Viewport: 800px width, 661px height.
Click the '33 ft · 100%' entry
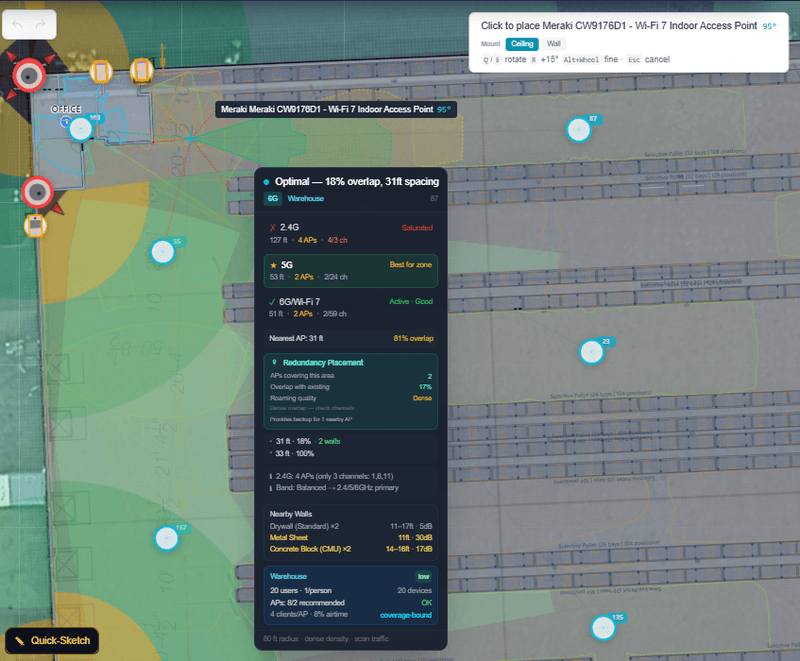295,453
